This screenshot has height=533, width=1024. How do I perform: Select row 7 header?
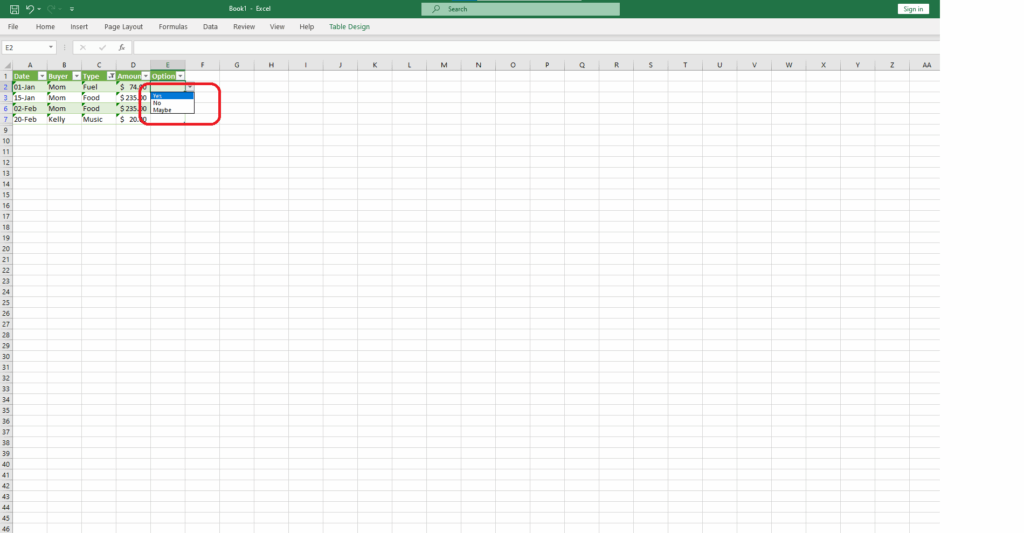coord(6,120)
